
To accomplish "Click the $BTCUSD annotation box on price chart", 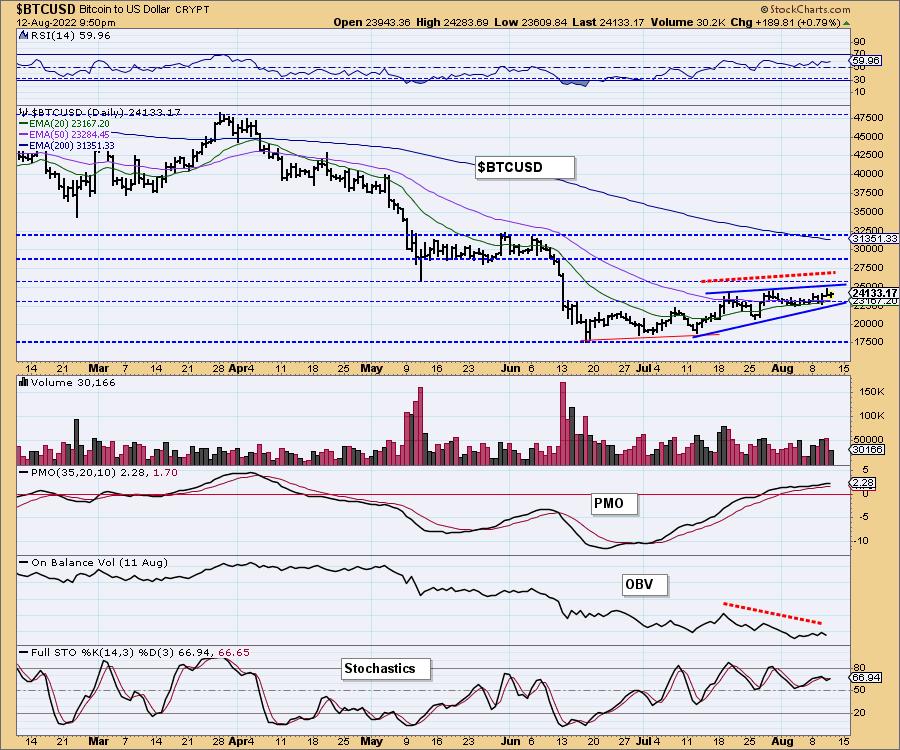I will click(x=525, y=167).
